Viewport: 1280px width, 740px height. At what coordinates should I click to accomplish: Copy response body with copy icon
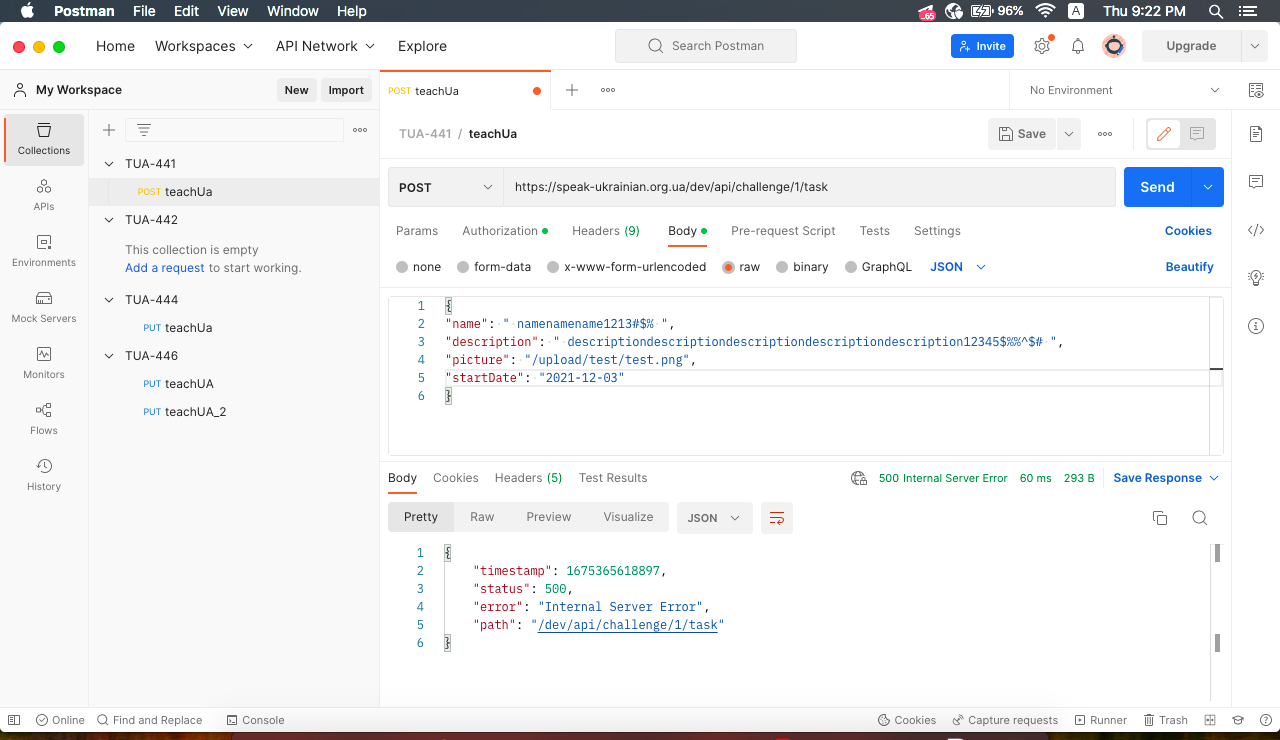(x=1160, y=517)
